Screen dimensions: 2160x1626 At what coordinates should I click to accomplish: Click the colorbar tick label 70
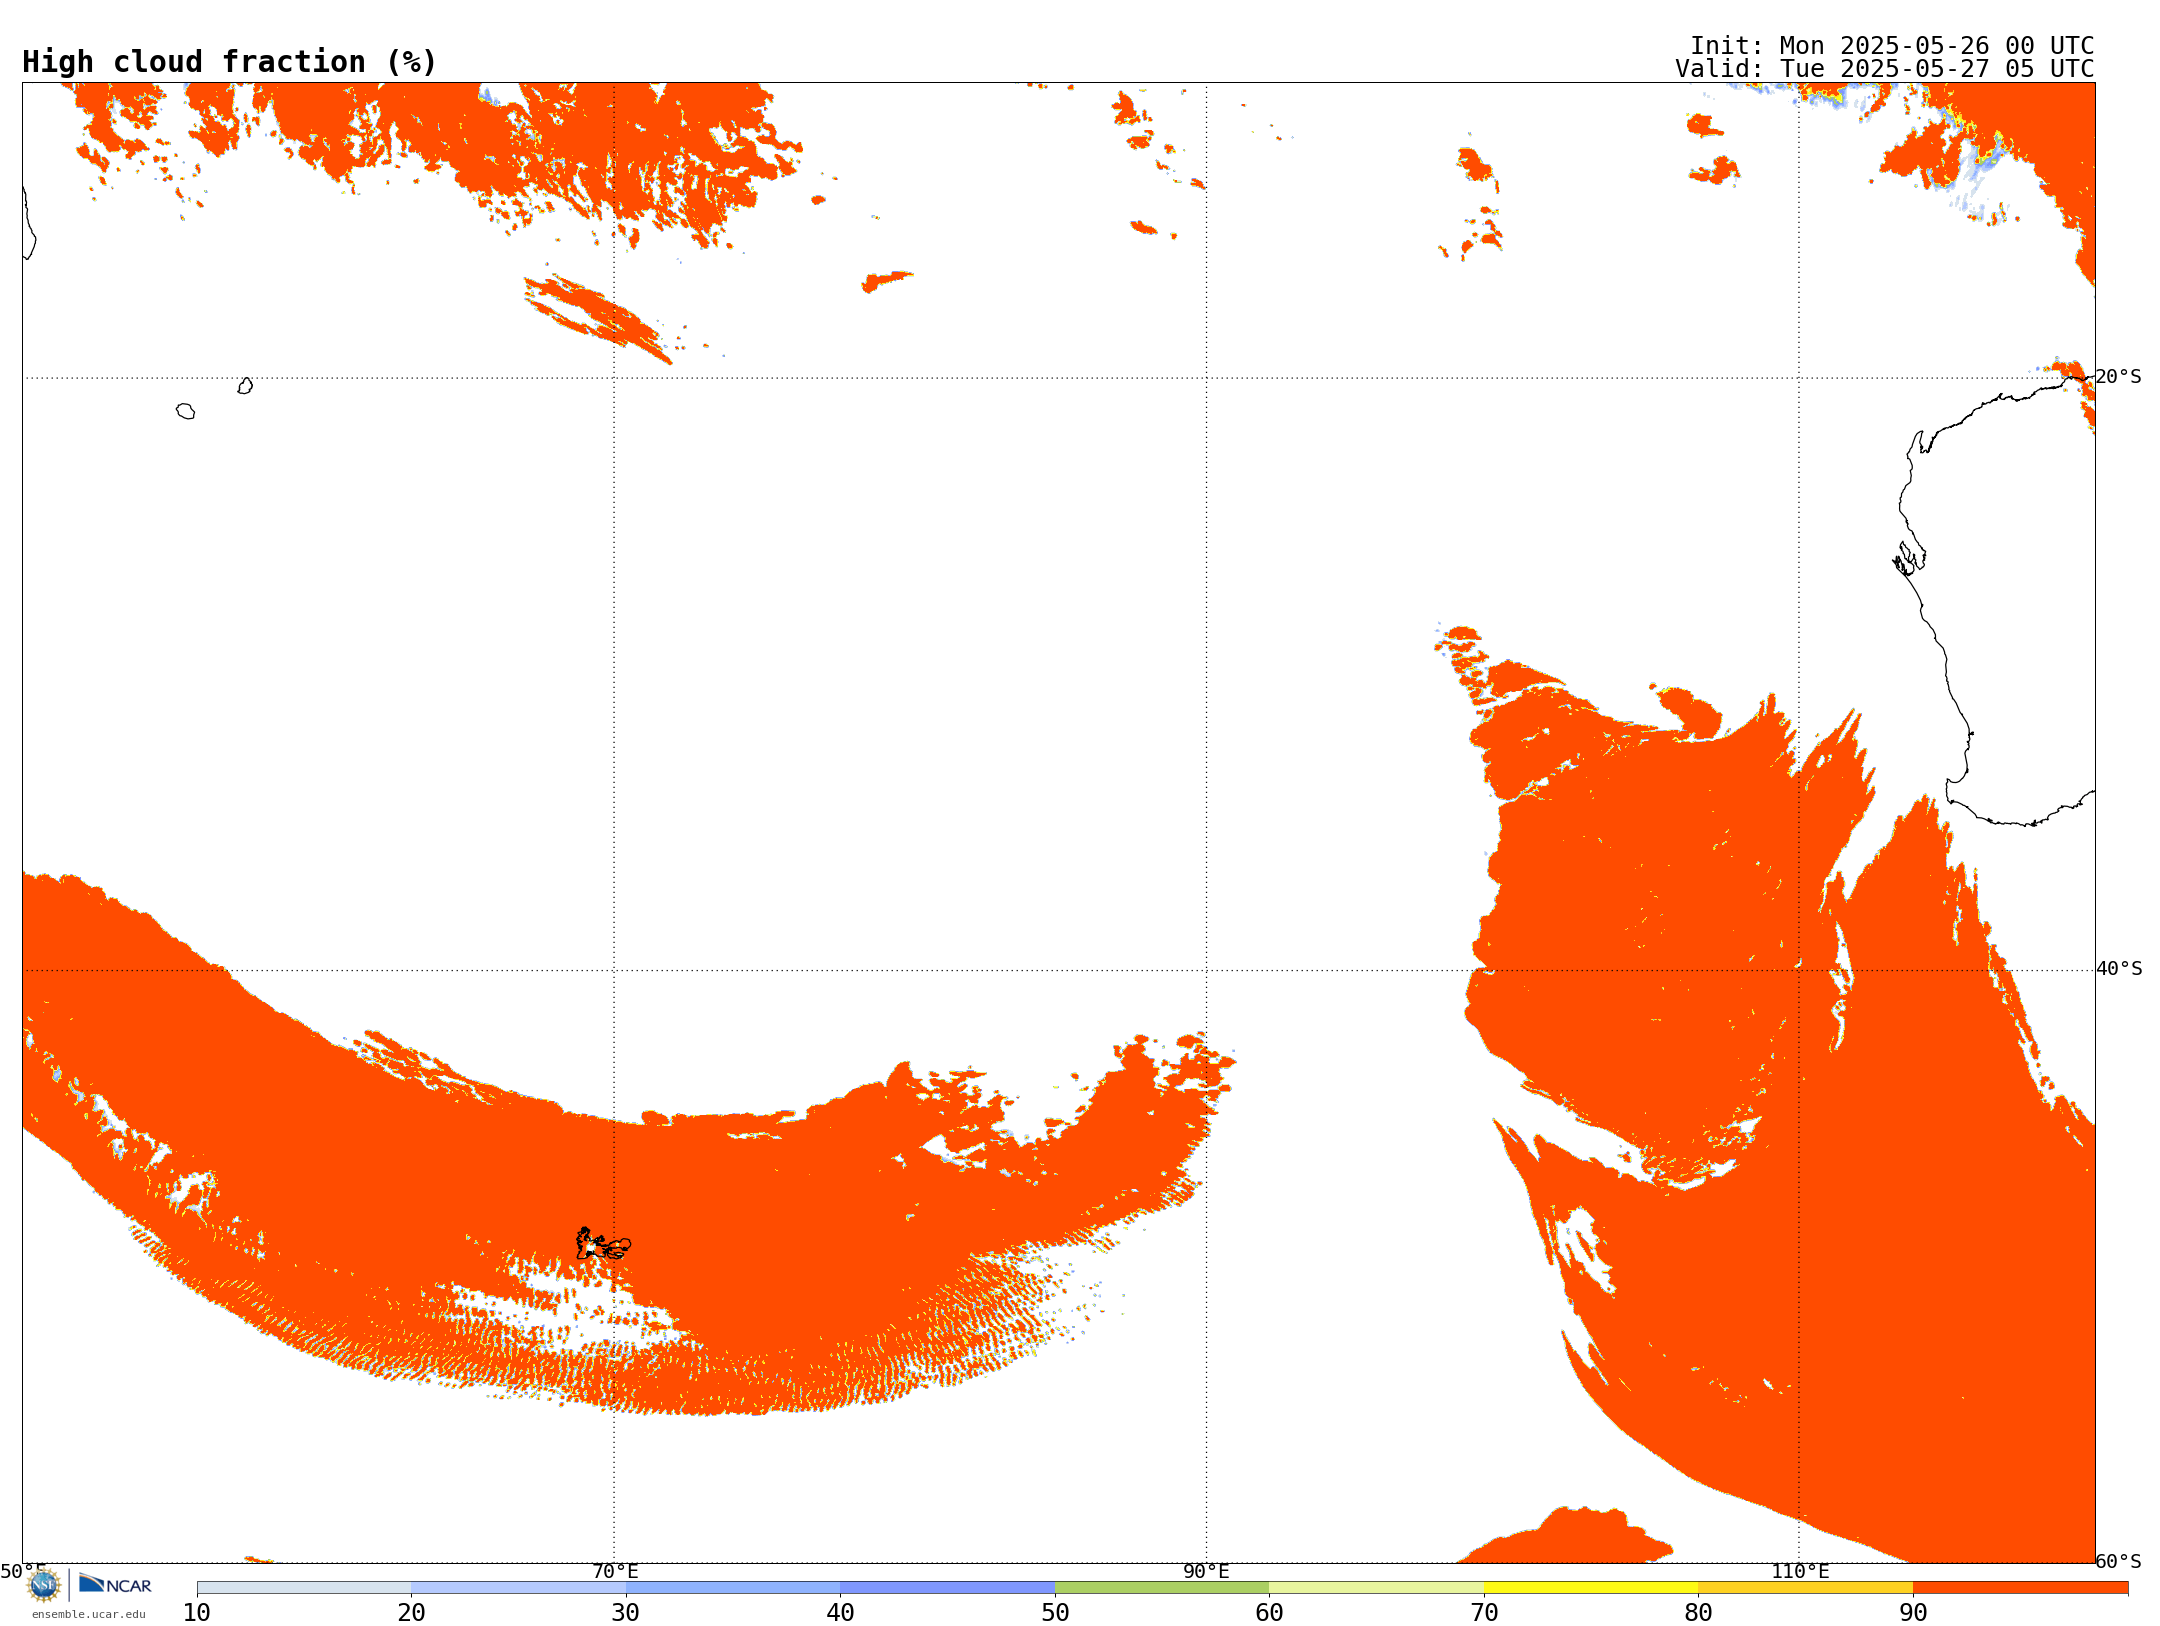click(1484, 1613)
